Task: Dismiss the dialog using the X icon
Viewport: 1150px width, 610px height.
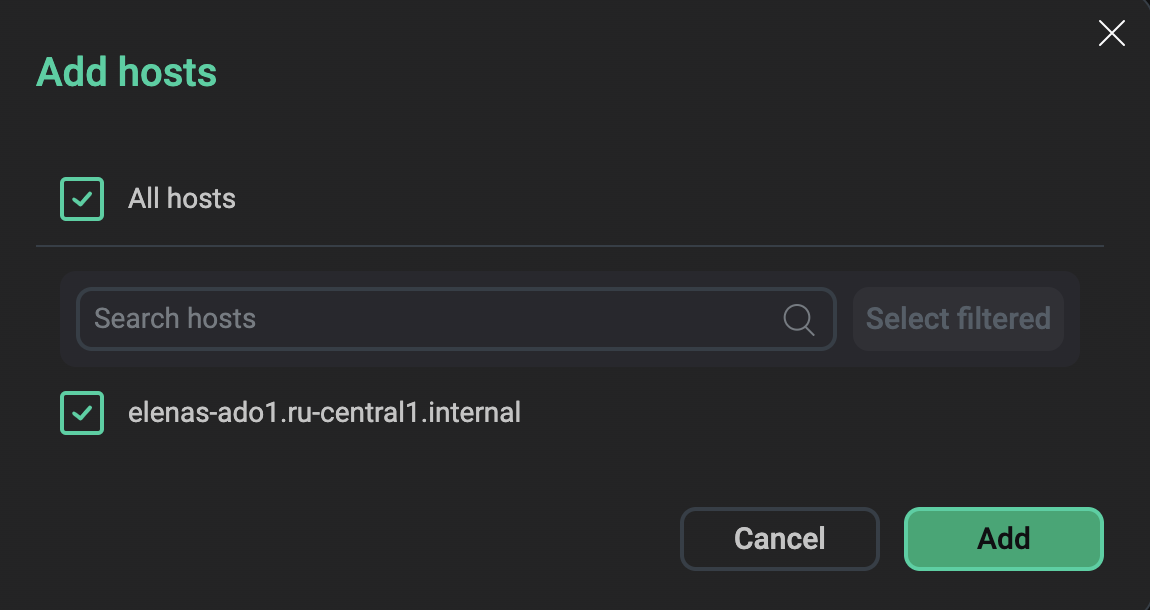Action: click(1112, 34)
